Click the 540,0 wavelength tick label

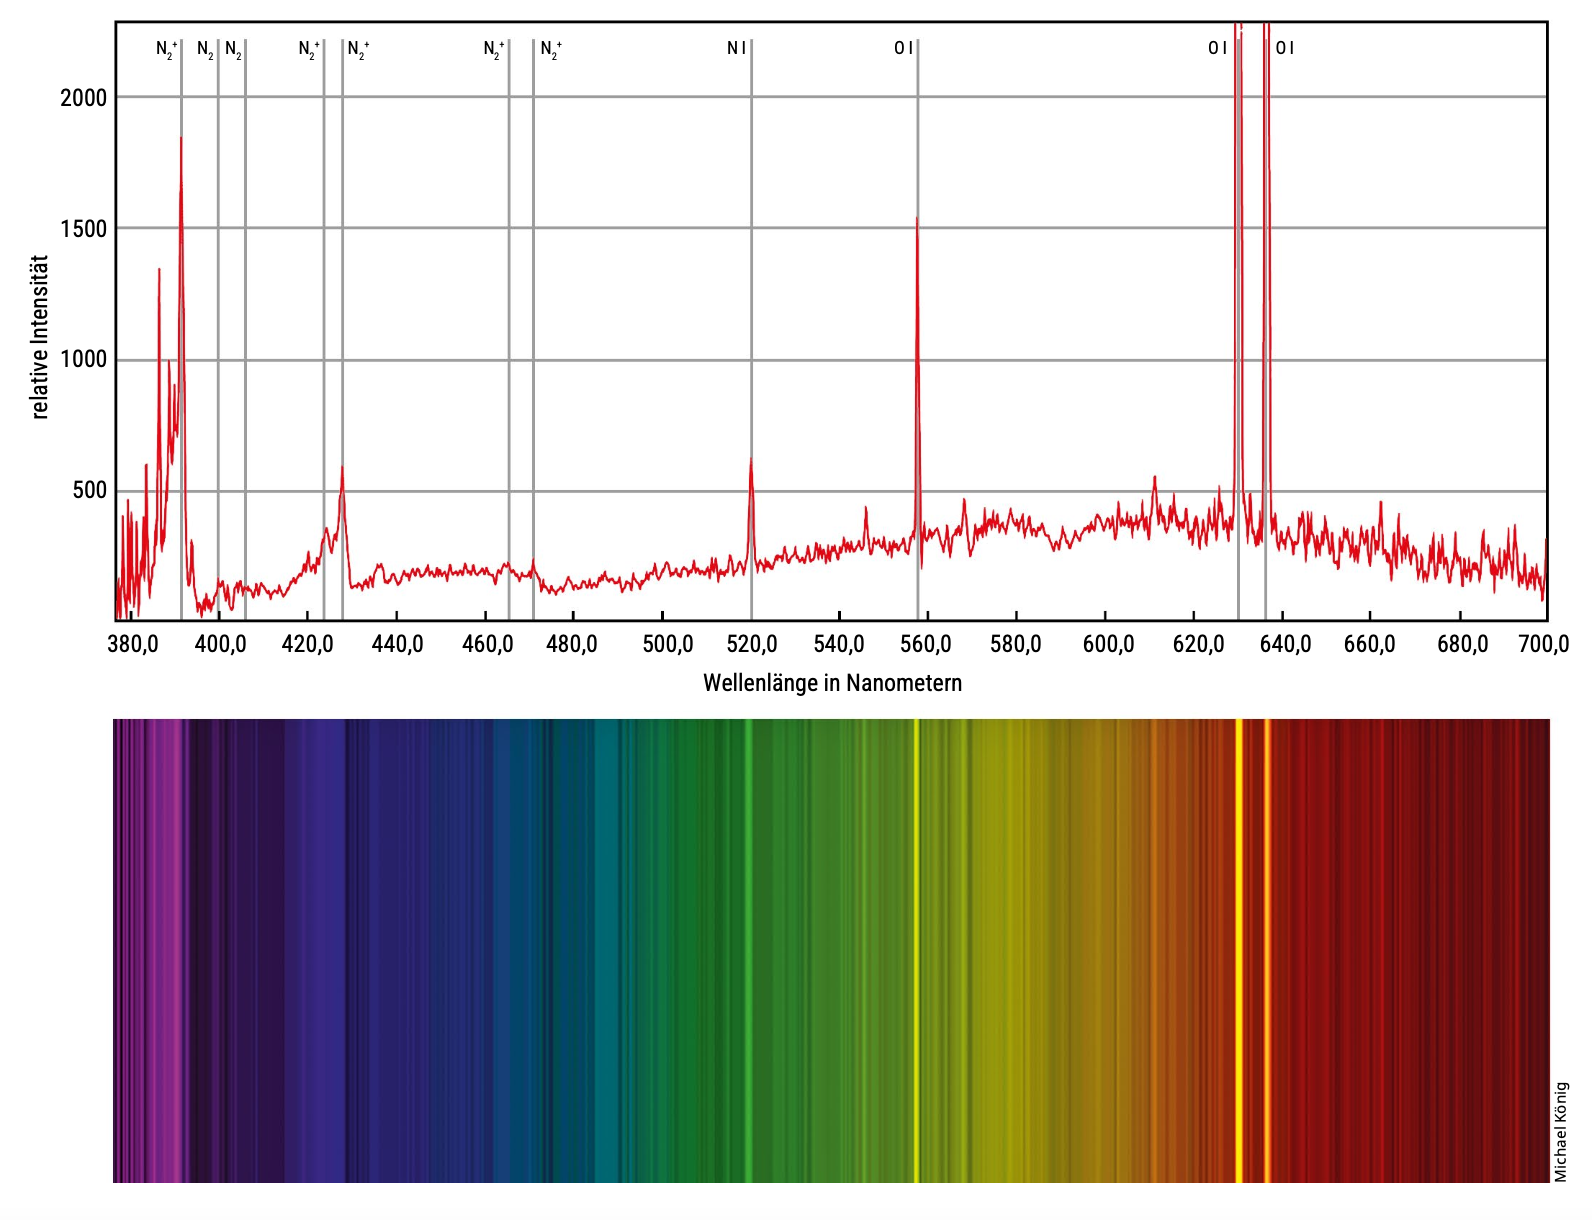[839, 644]
